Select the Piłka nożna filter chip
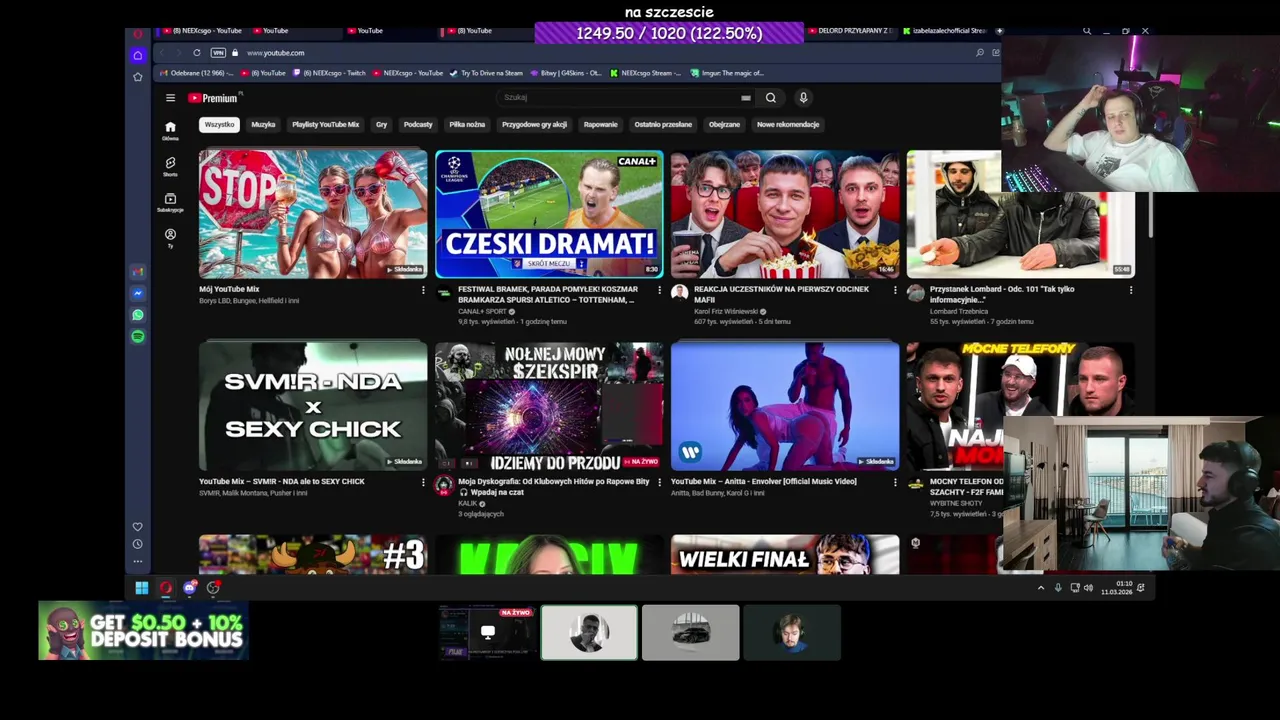 (x=467, y=125)
